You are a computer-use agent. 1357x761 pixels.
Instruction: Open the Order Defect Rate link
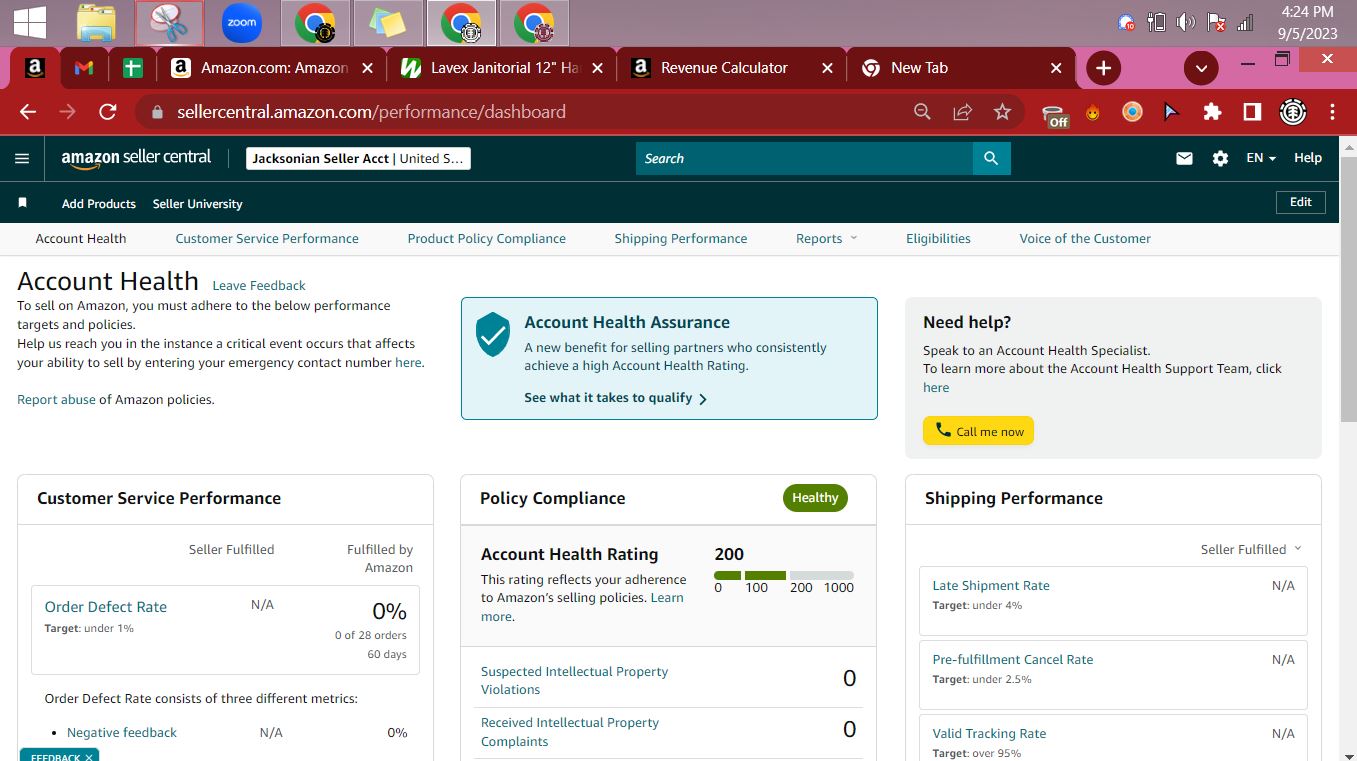(106, 607)
